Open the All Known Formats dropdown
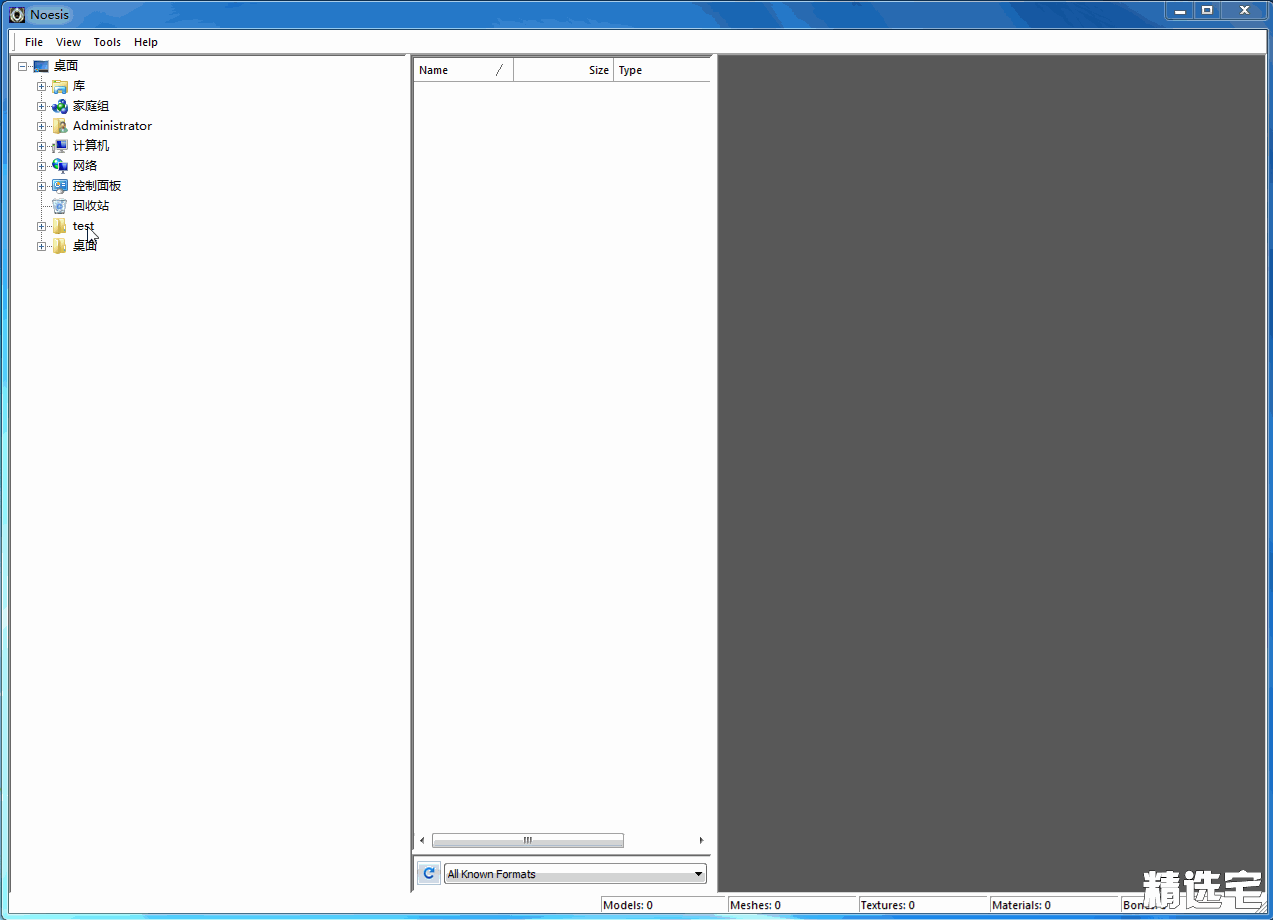1273x920 pixels. click(x=575, y=874)
